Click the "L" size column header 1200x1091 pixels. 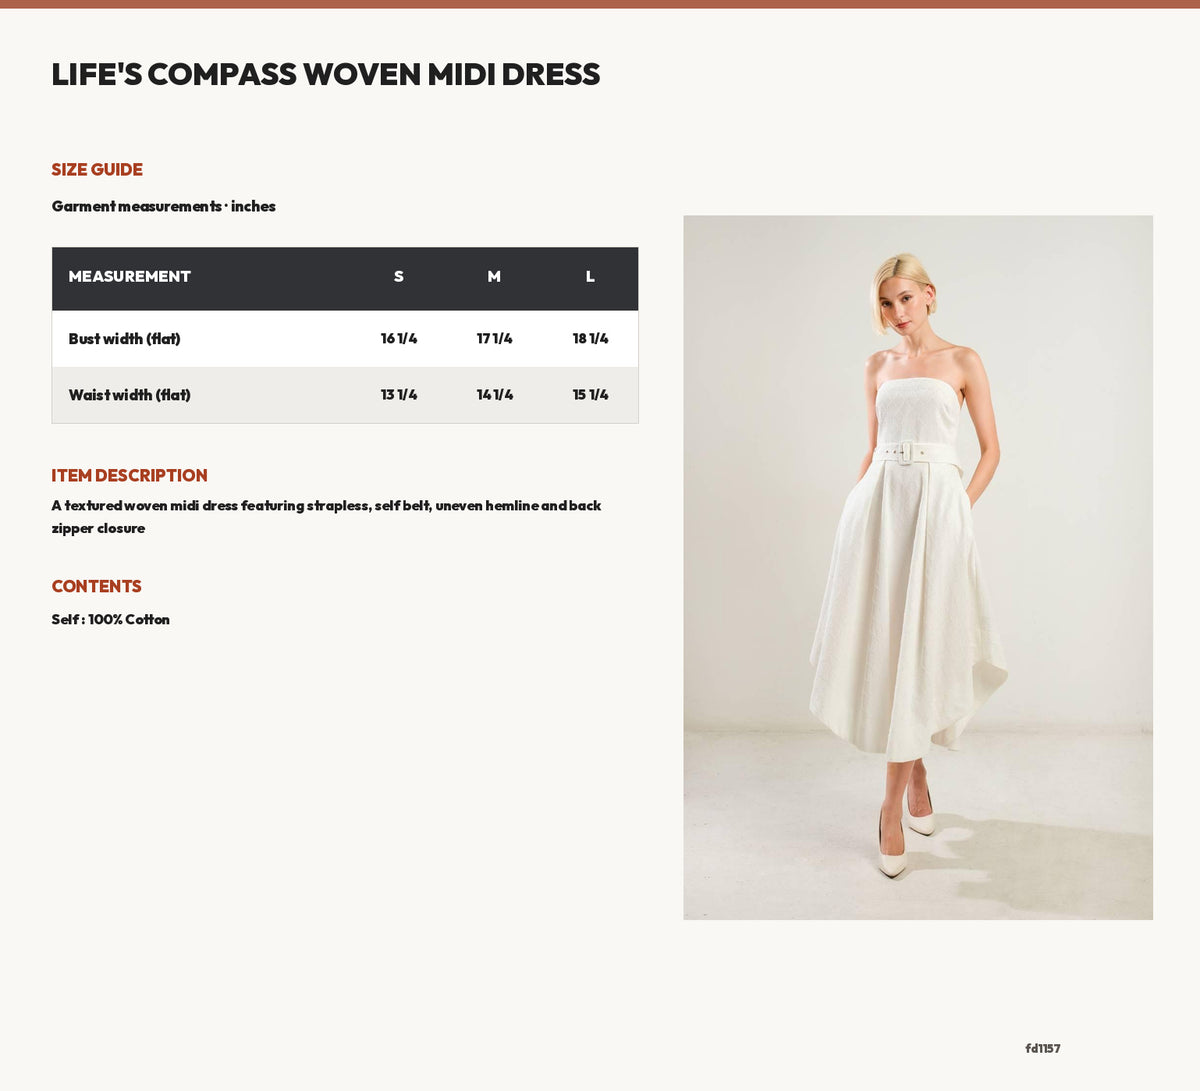(x=590, y=277)
